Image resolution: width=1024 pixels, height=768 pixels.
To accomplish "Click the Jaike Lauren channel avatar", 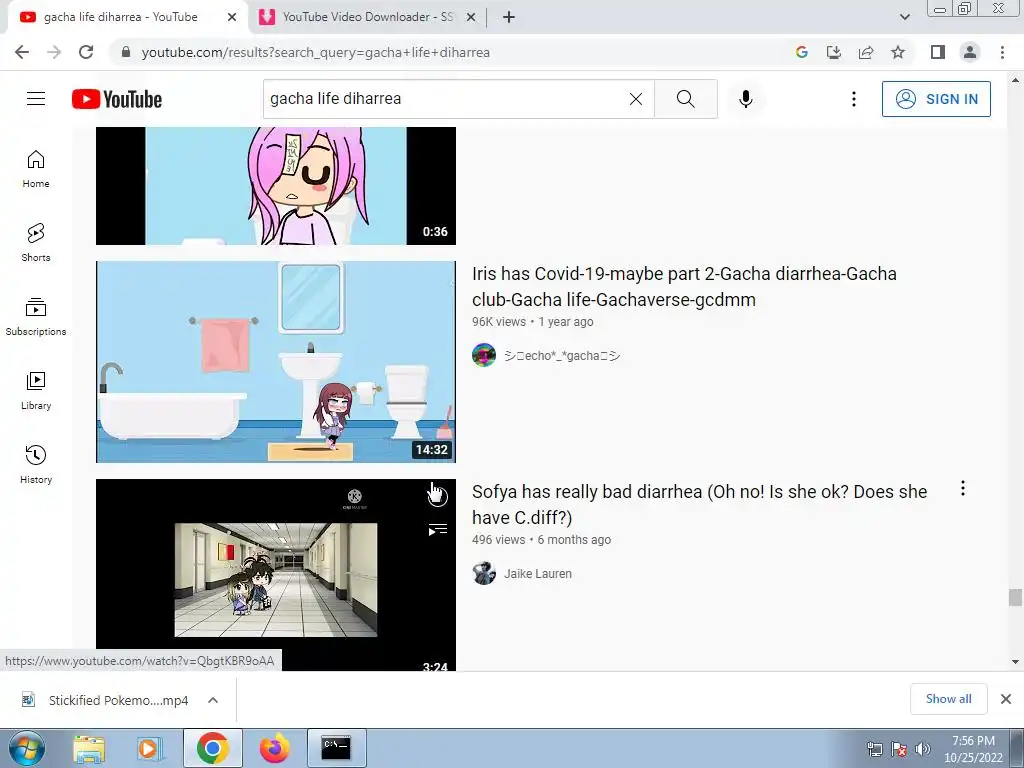I will (x=484, y=573).
